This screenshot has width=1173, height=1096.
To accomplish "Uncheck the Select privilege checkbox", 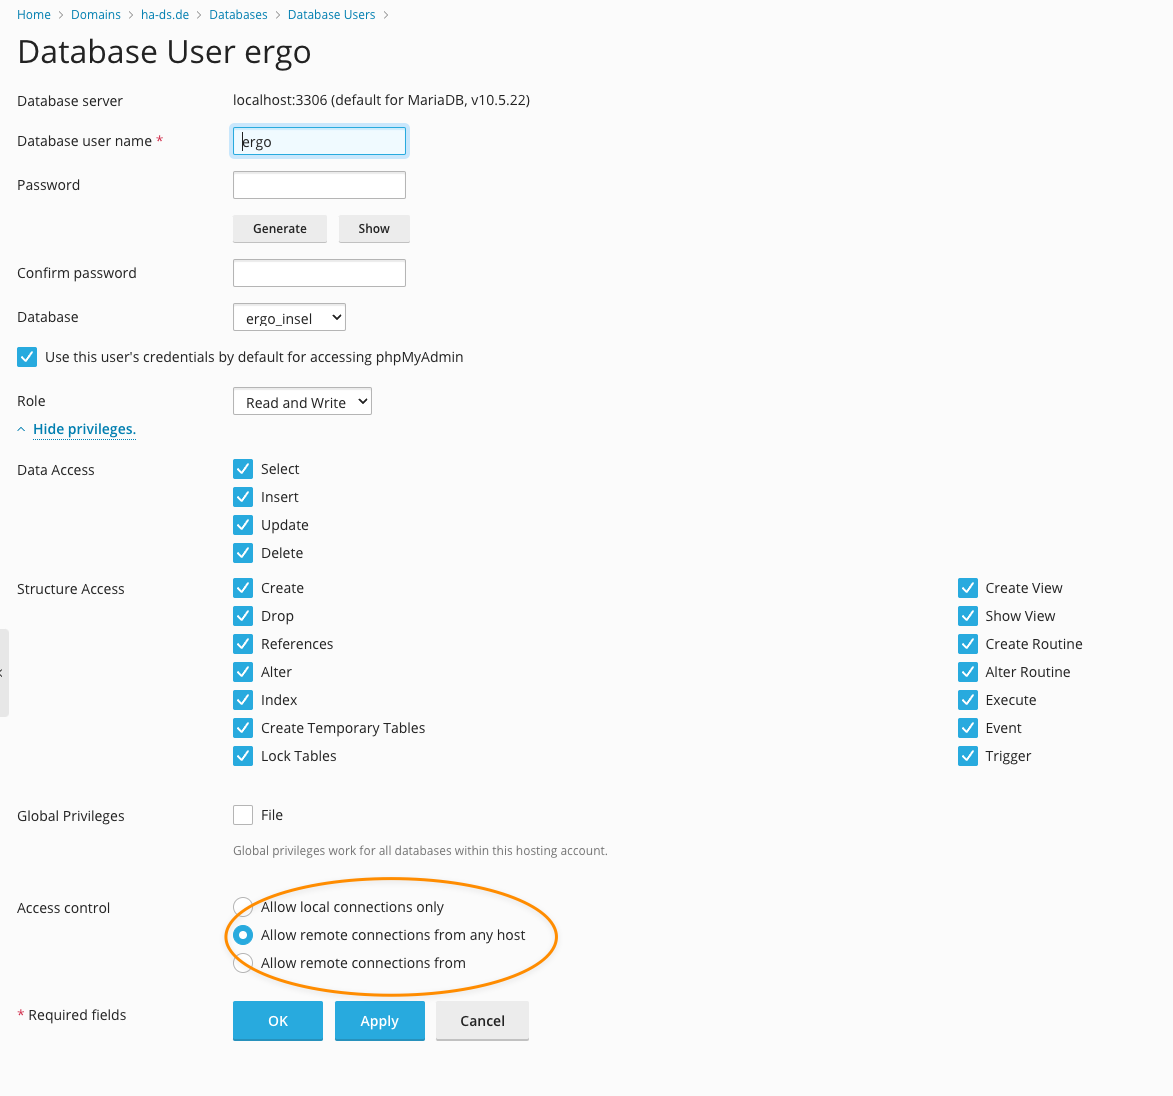I will click(243, 469).
